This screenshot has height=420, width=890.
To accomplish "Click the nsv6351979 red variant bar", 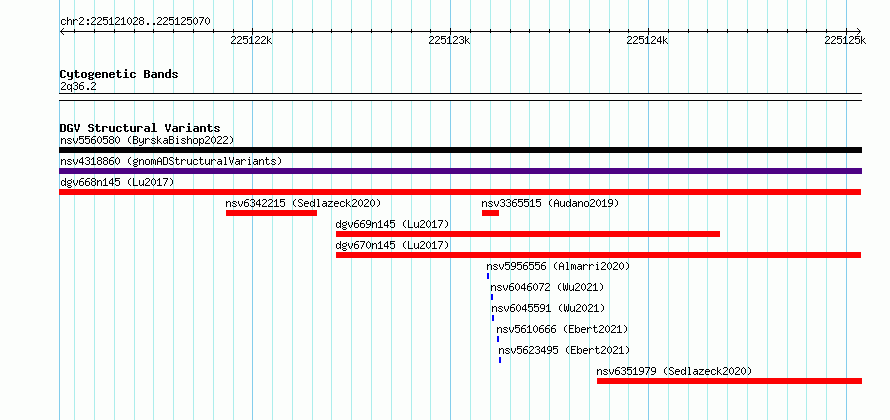I will coord(729,381).
